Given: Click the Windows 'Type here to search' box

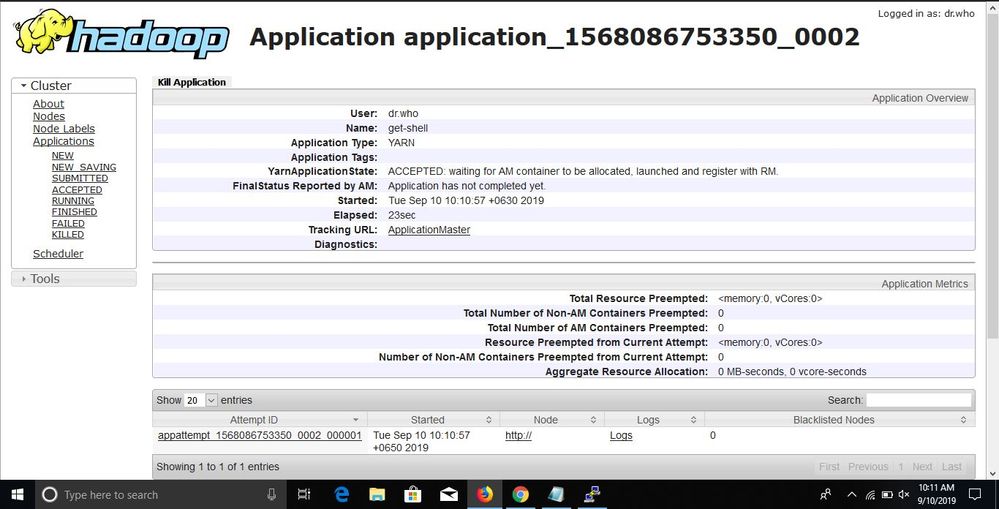Looking at the screenshot, I should pos(159,494).
